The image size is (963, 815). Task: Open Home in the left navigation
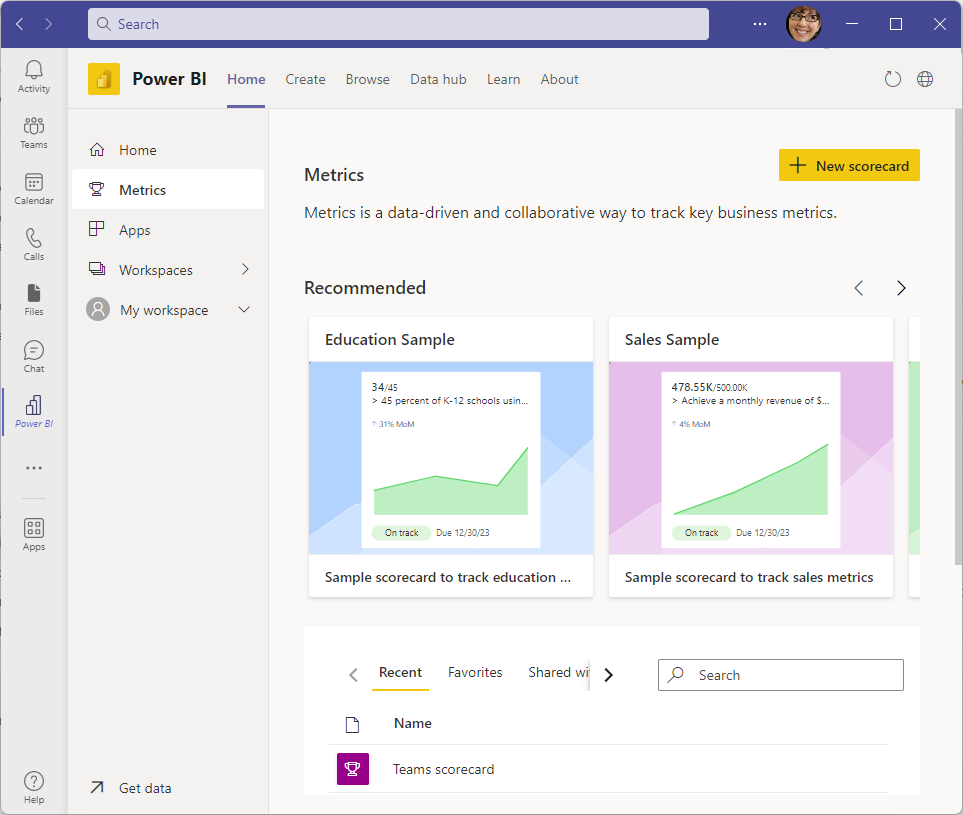click(x=168, y=150)
